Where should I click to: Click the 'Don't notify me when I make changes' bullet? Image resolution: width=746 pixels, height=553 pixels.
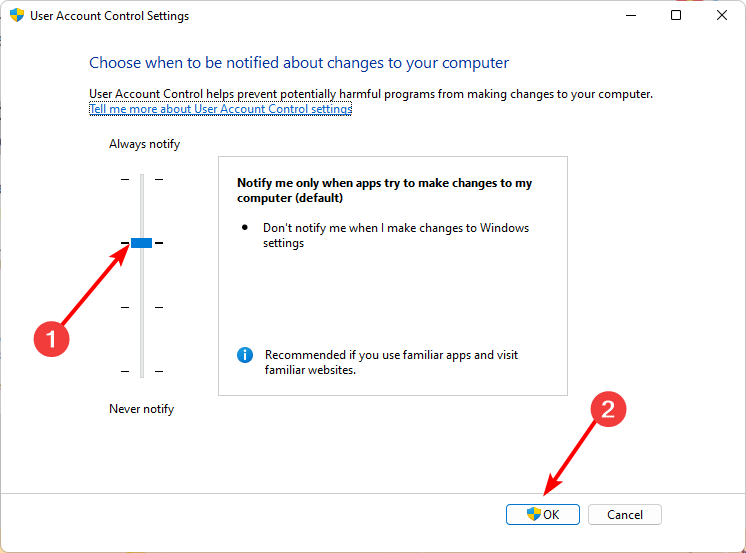pyautogui.click(x=396, y=235)
